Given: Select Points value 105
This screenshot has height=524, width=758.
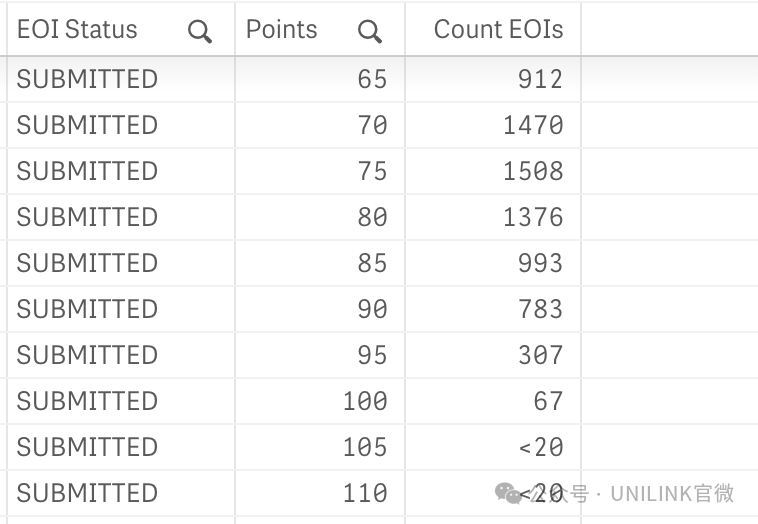Looking at the screenshot, I should tap(365, 447).
